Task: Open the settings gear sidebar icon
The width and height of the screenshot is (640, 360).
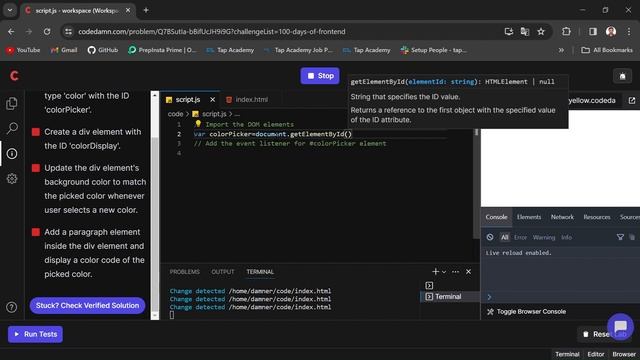Action: [12, 178]
